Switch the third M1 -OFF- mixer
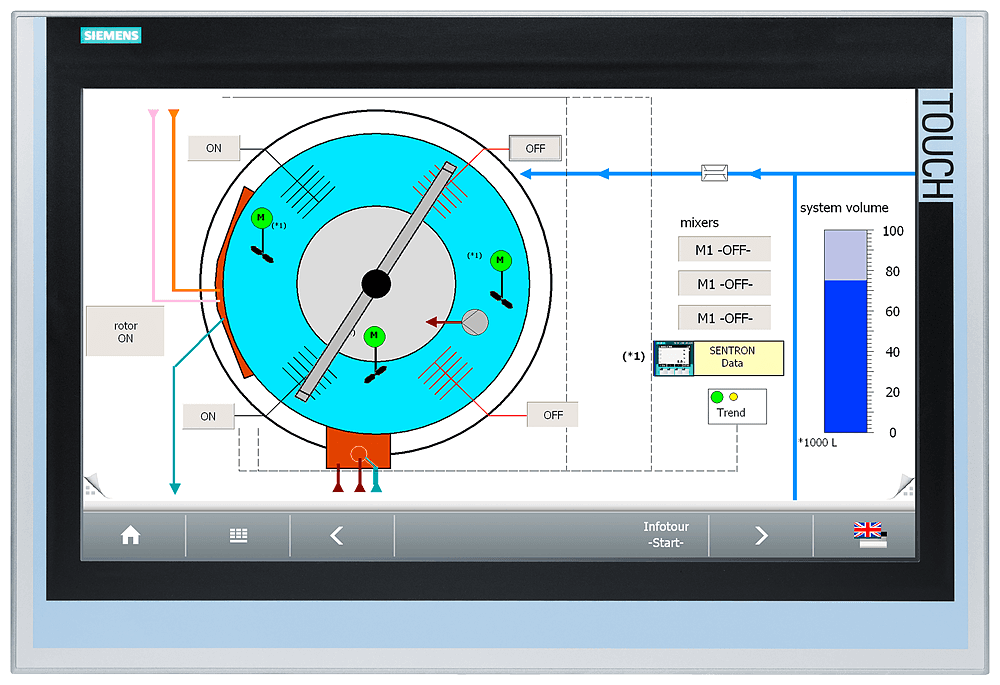This screenshot has width=1000, height=685. pyautogui.click(x=724, y=317)
